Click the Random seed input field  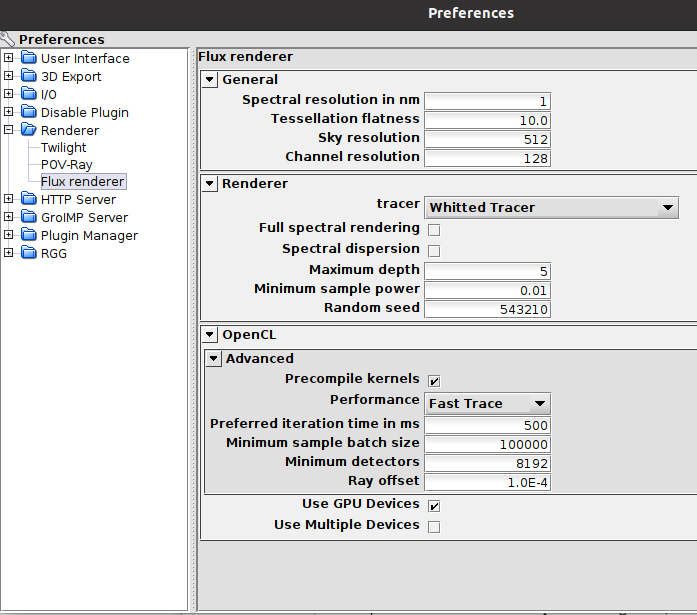click(487, 309)
